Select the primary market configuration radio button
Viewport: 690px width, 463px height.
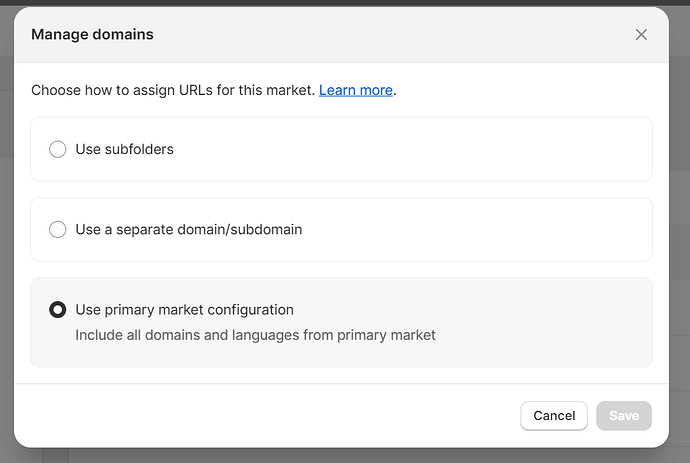[x=58, y=310]
